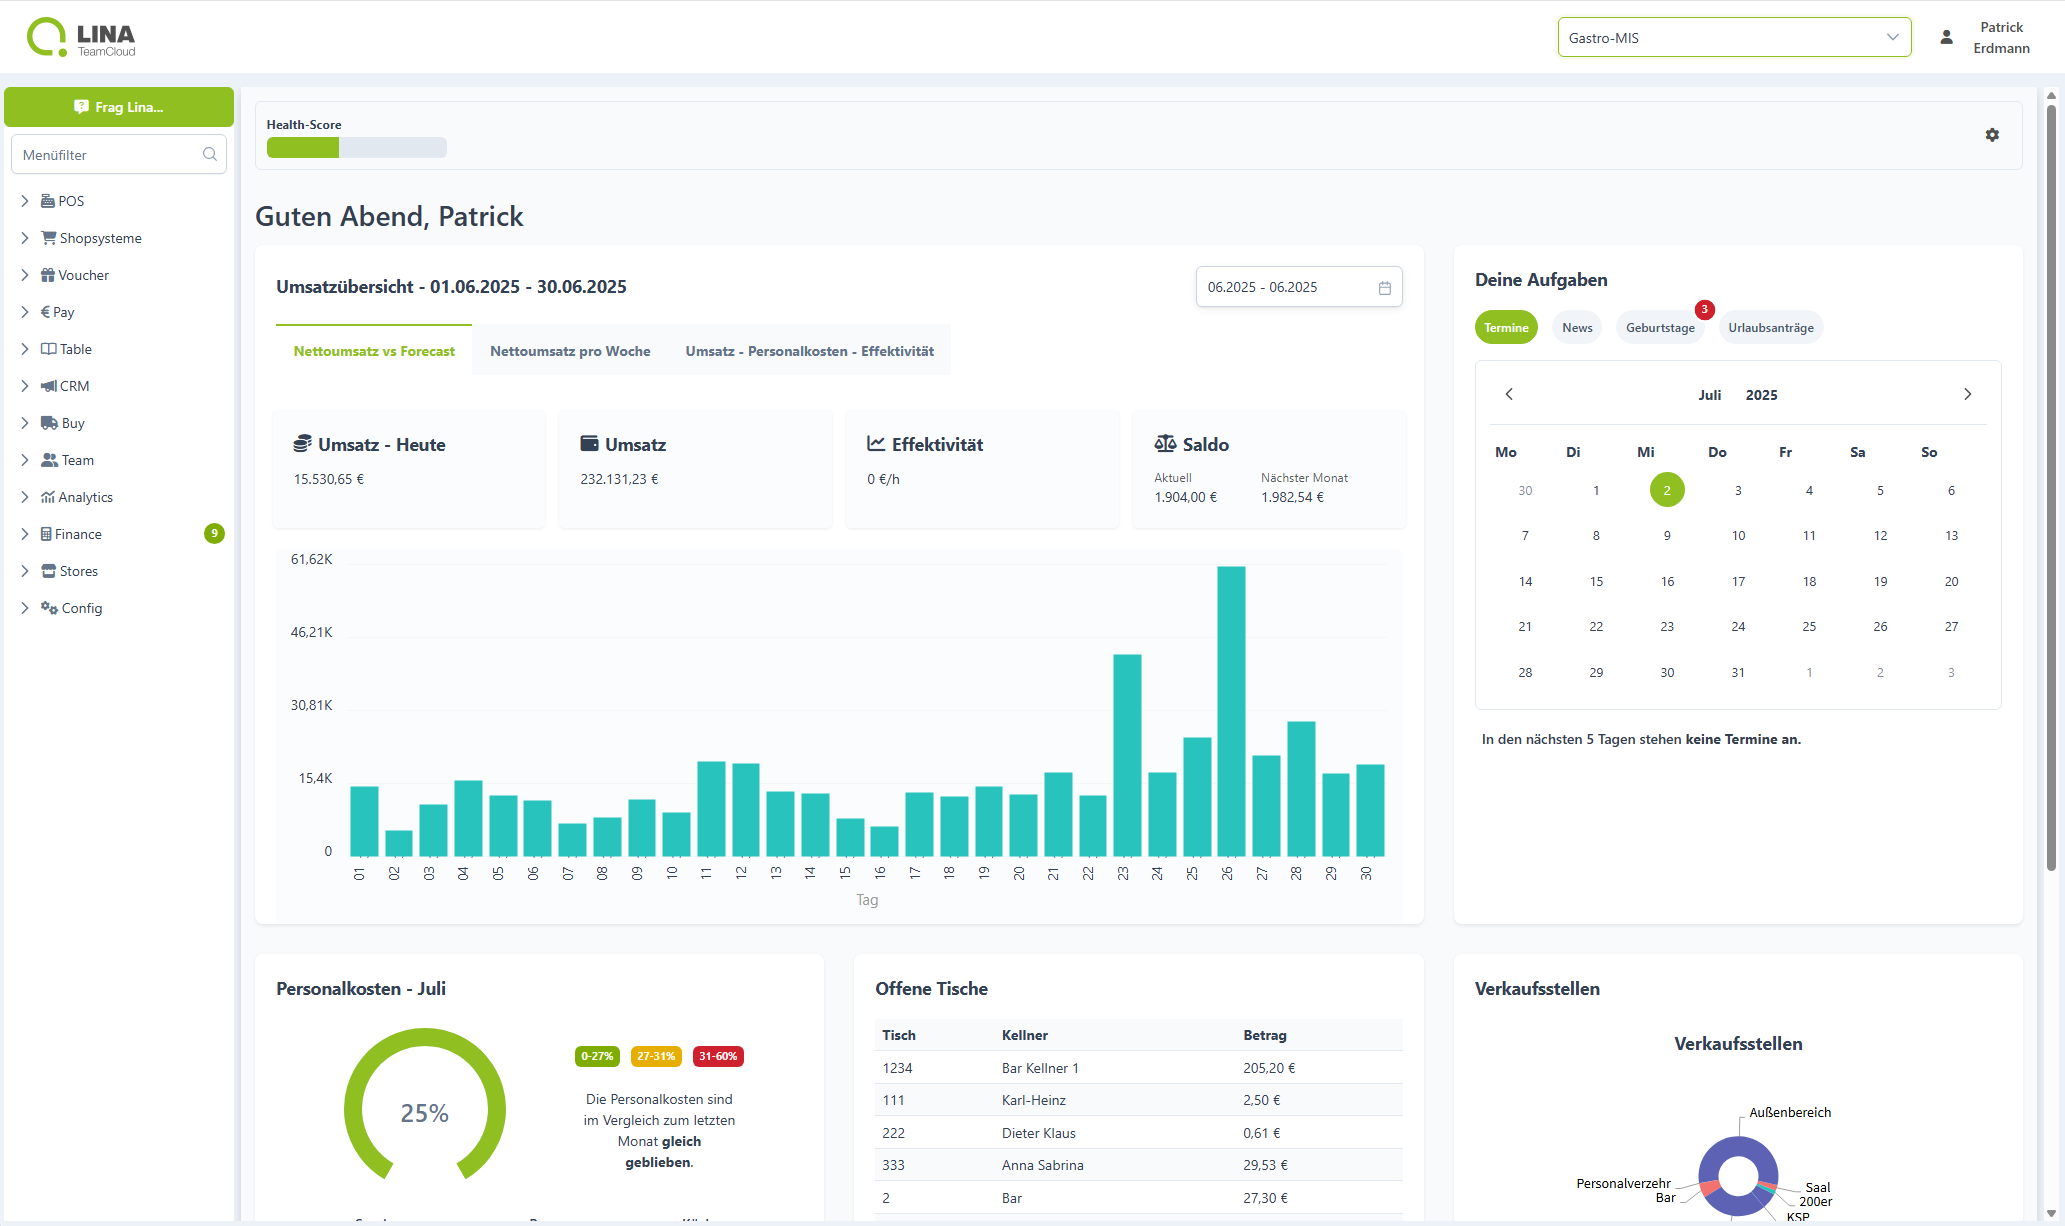Expand the Analytics menu chevron
This screenshot has width=2065, height=1226.
tap(25, 497)
